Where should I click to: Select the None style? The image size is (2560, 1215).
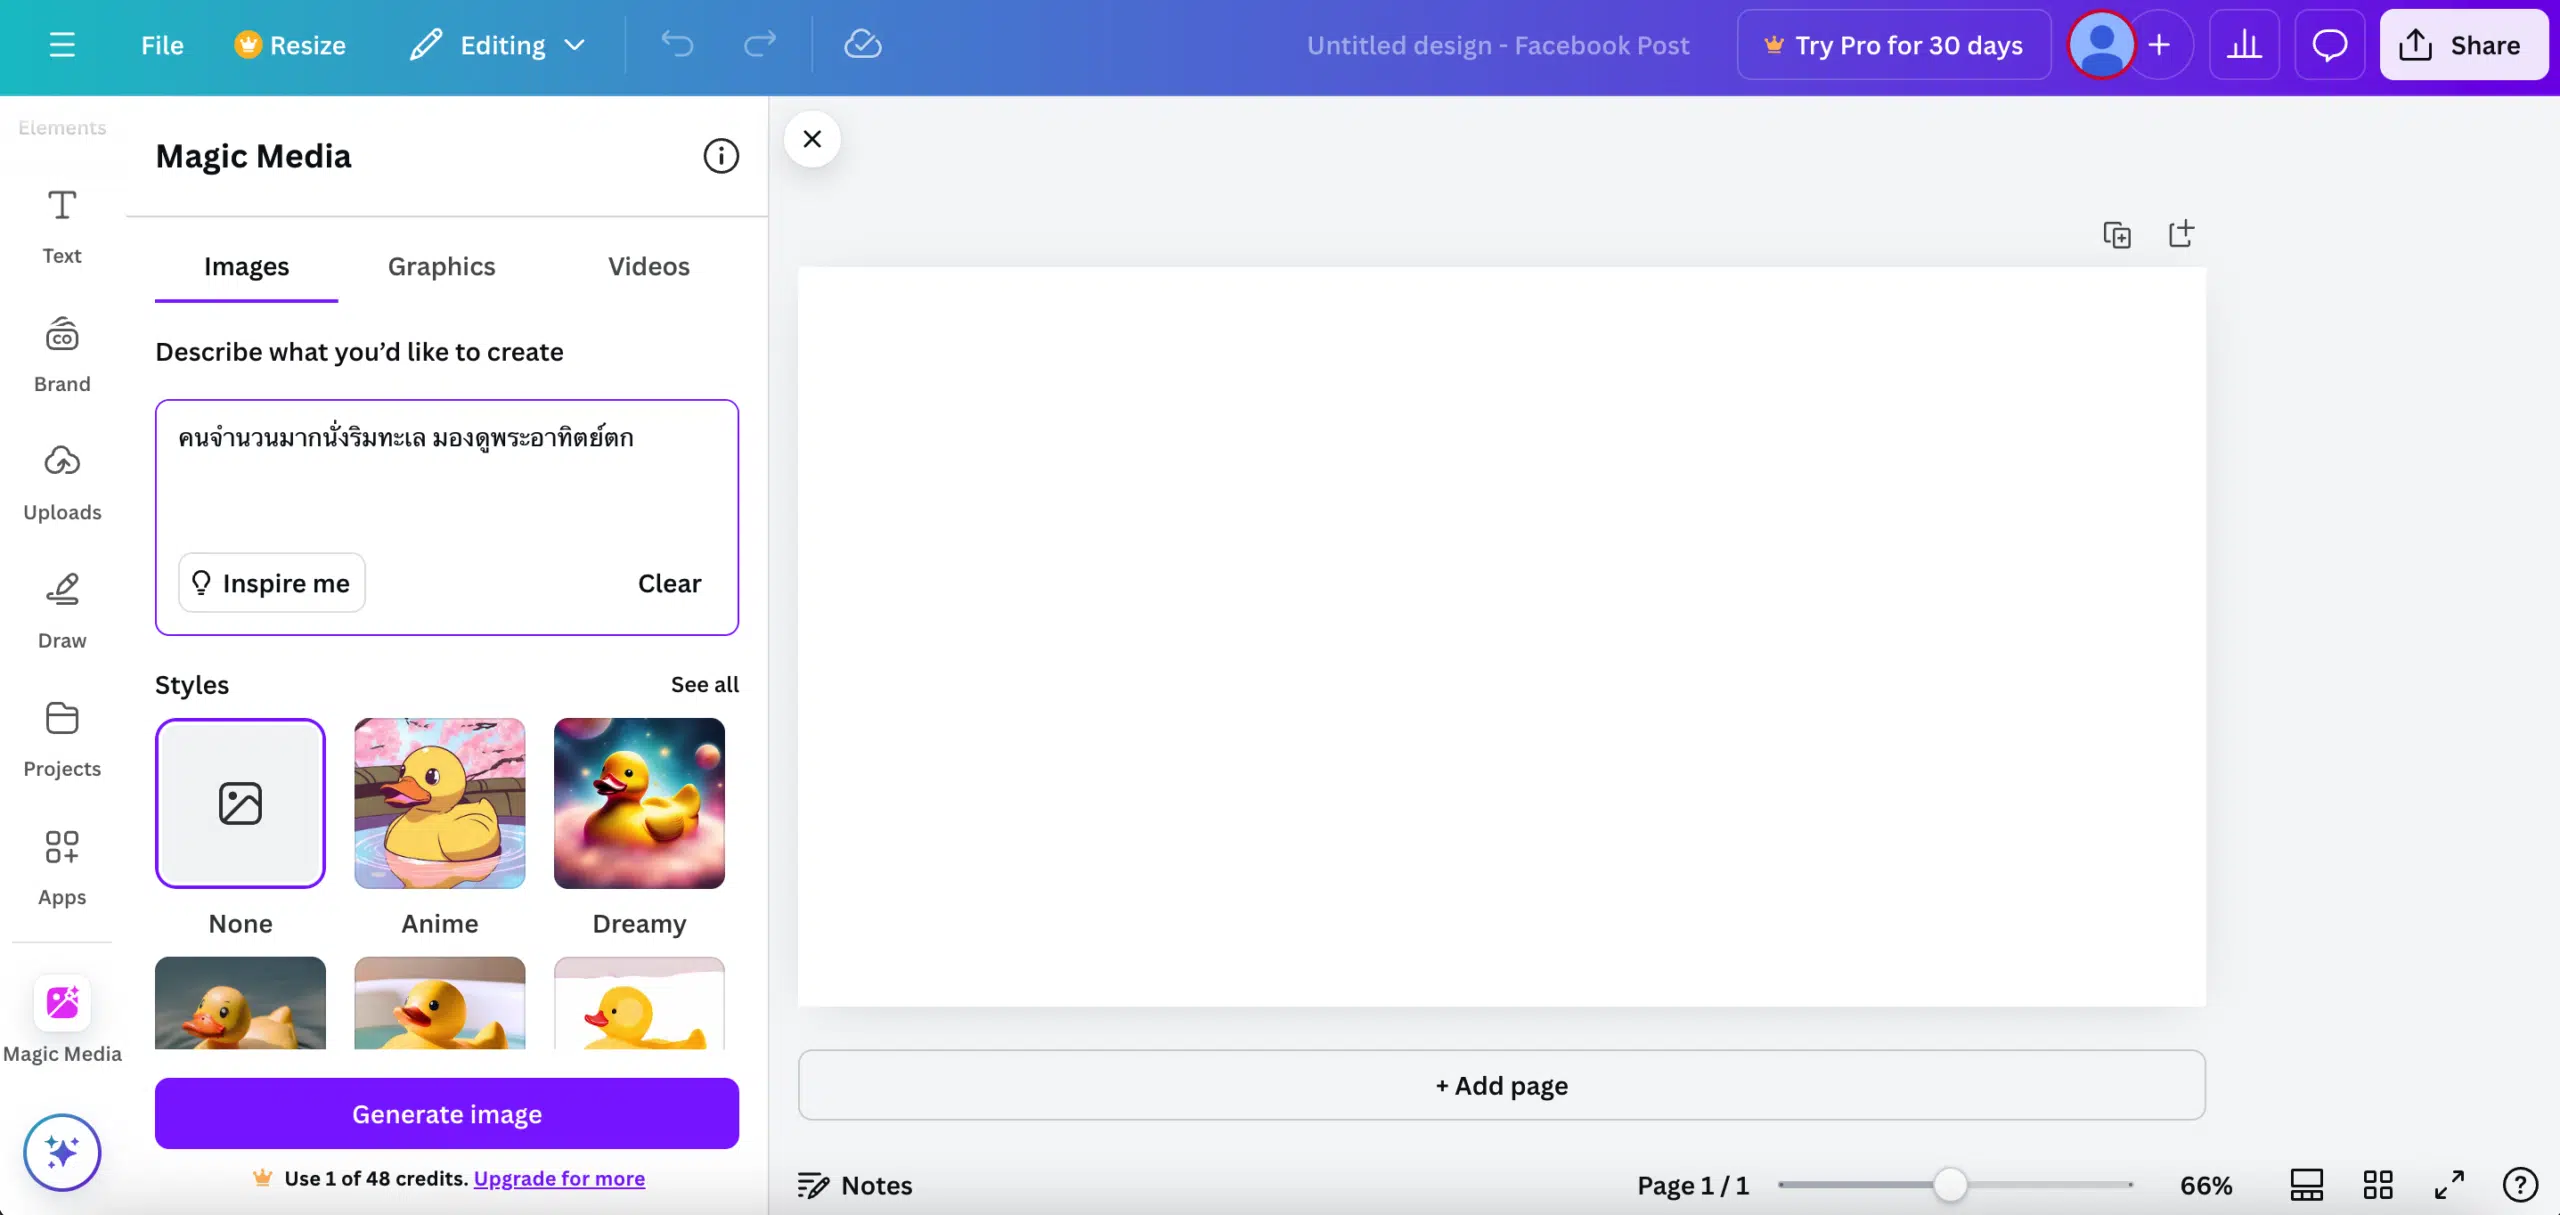(x=240, y=803)
